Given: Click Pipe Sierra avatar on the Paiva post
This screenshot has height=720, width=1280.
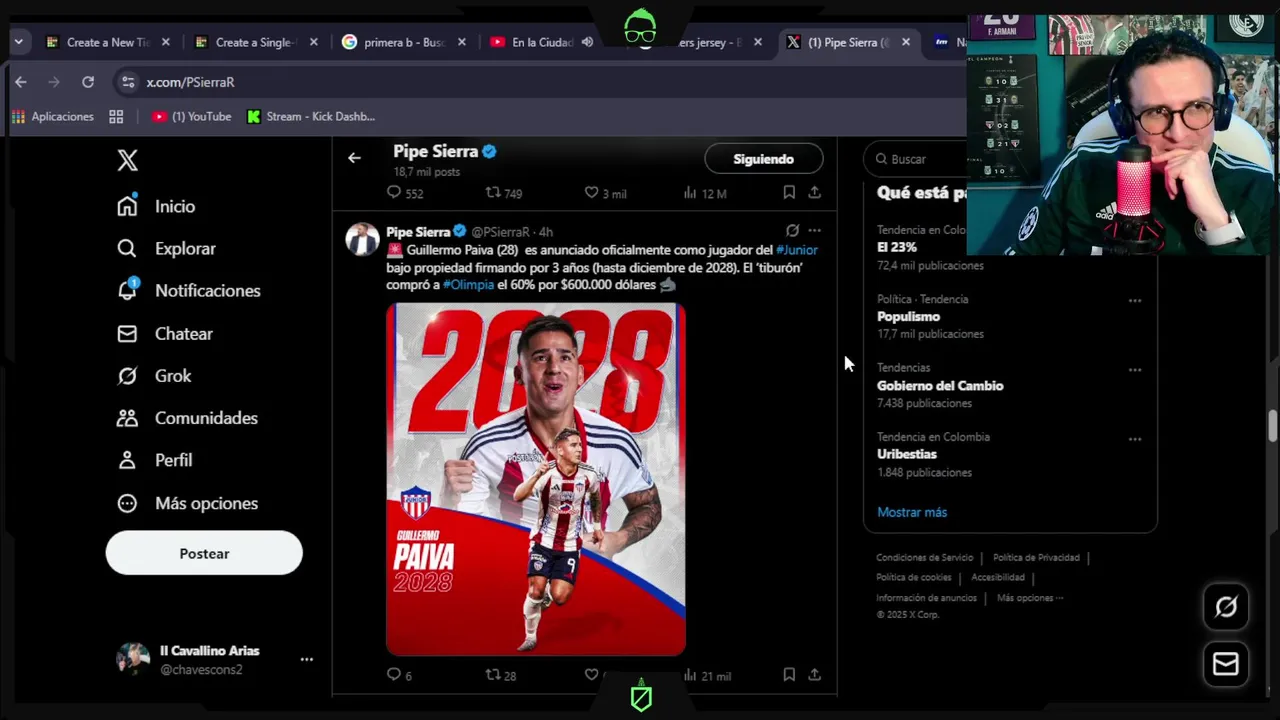Looking at the screenshot, I should tap(362, 239).
